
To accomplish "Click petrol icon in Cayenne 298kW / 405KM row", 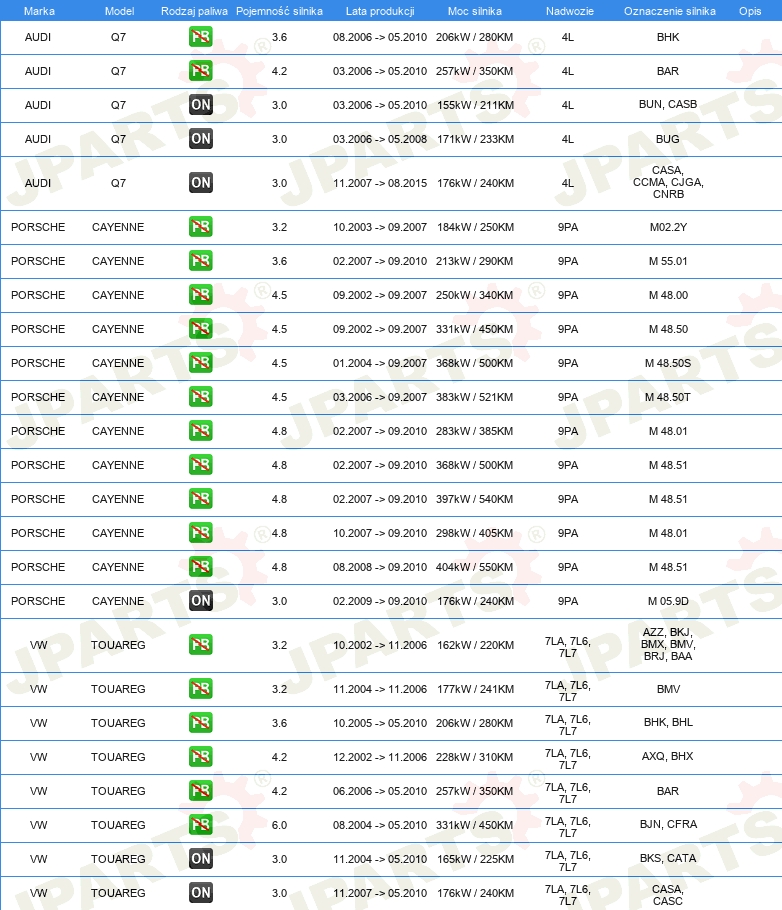I will coord(200,533).
